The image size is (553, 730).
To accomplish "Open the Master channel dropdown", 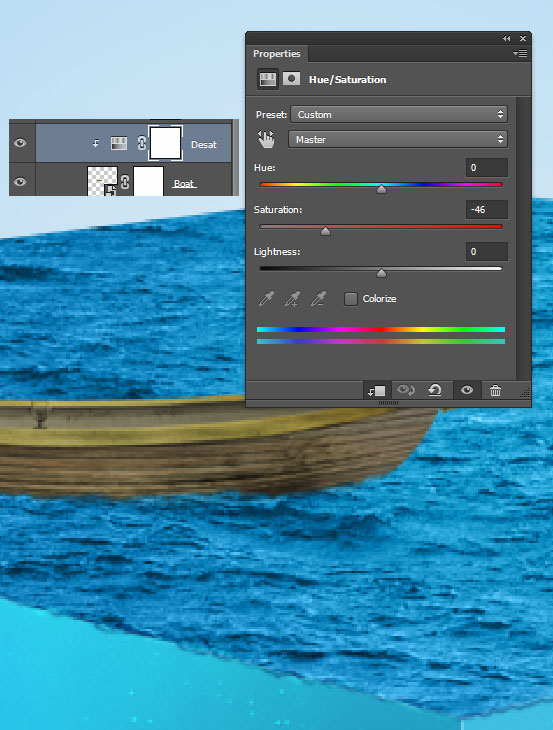I will pos(398,139).
